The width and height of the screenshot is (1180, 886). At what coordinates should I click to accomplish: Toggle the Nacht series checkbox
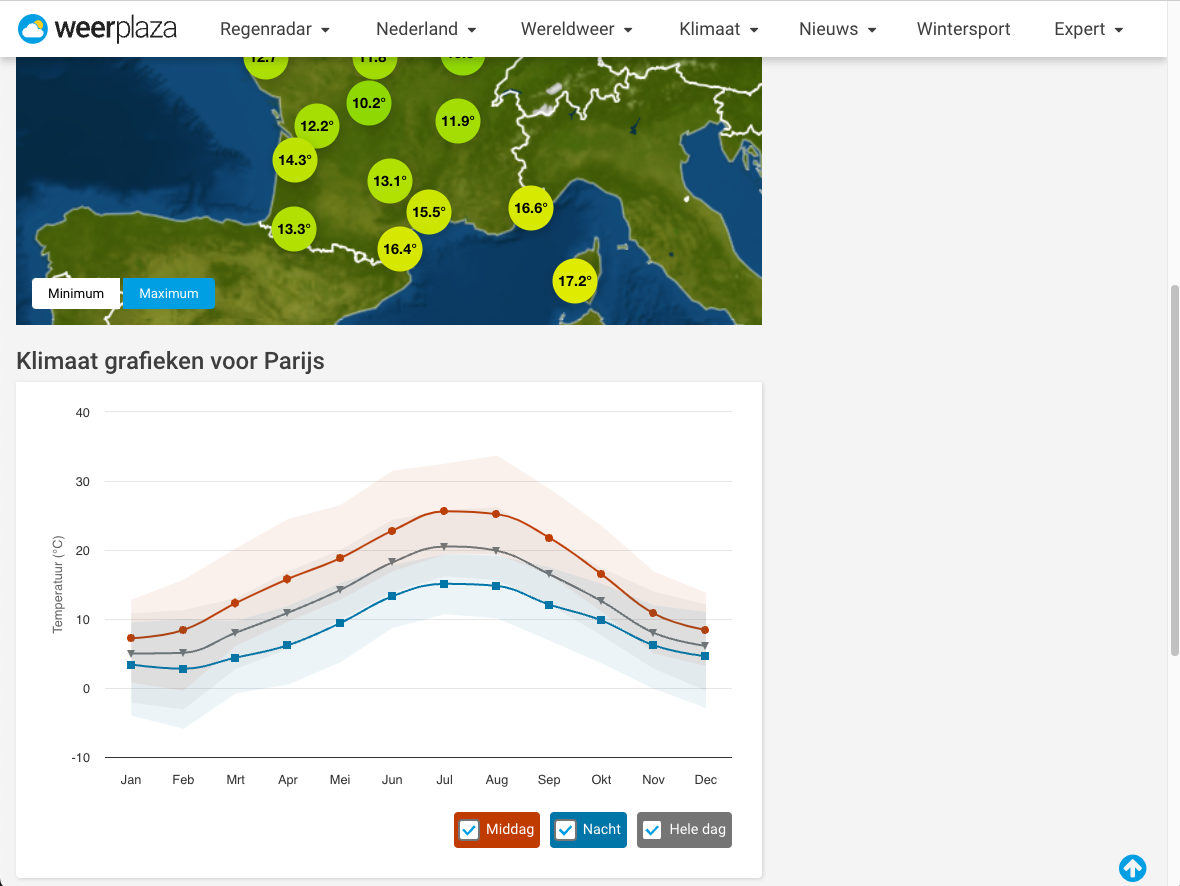[565, 830]
